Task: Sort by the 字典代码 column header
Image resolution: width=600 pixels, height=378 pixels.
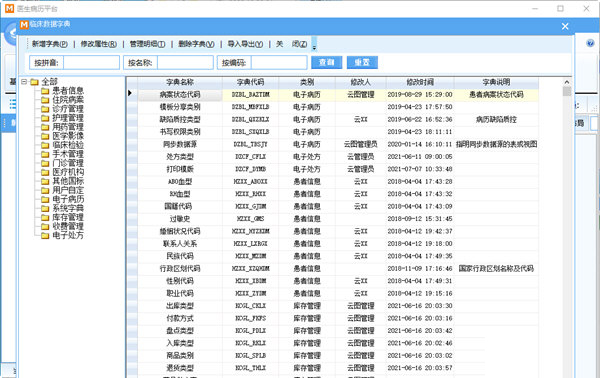Action: pos(251,82)
